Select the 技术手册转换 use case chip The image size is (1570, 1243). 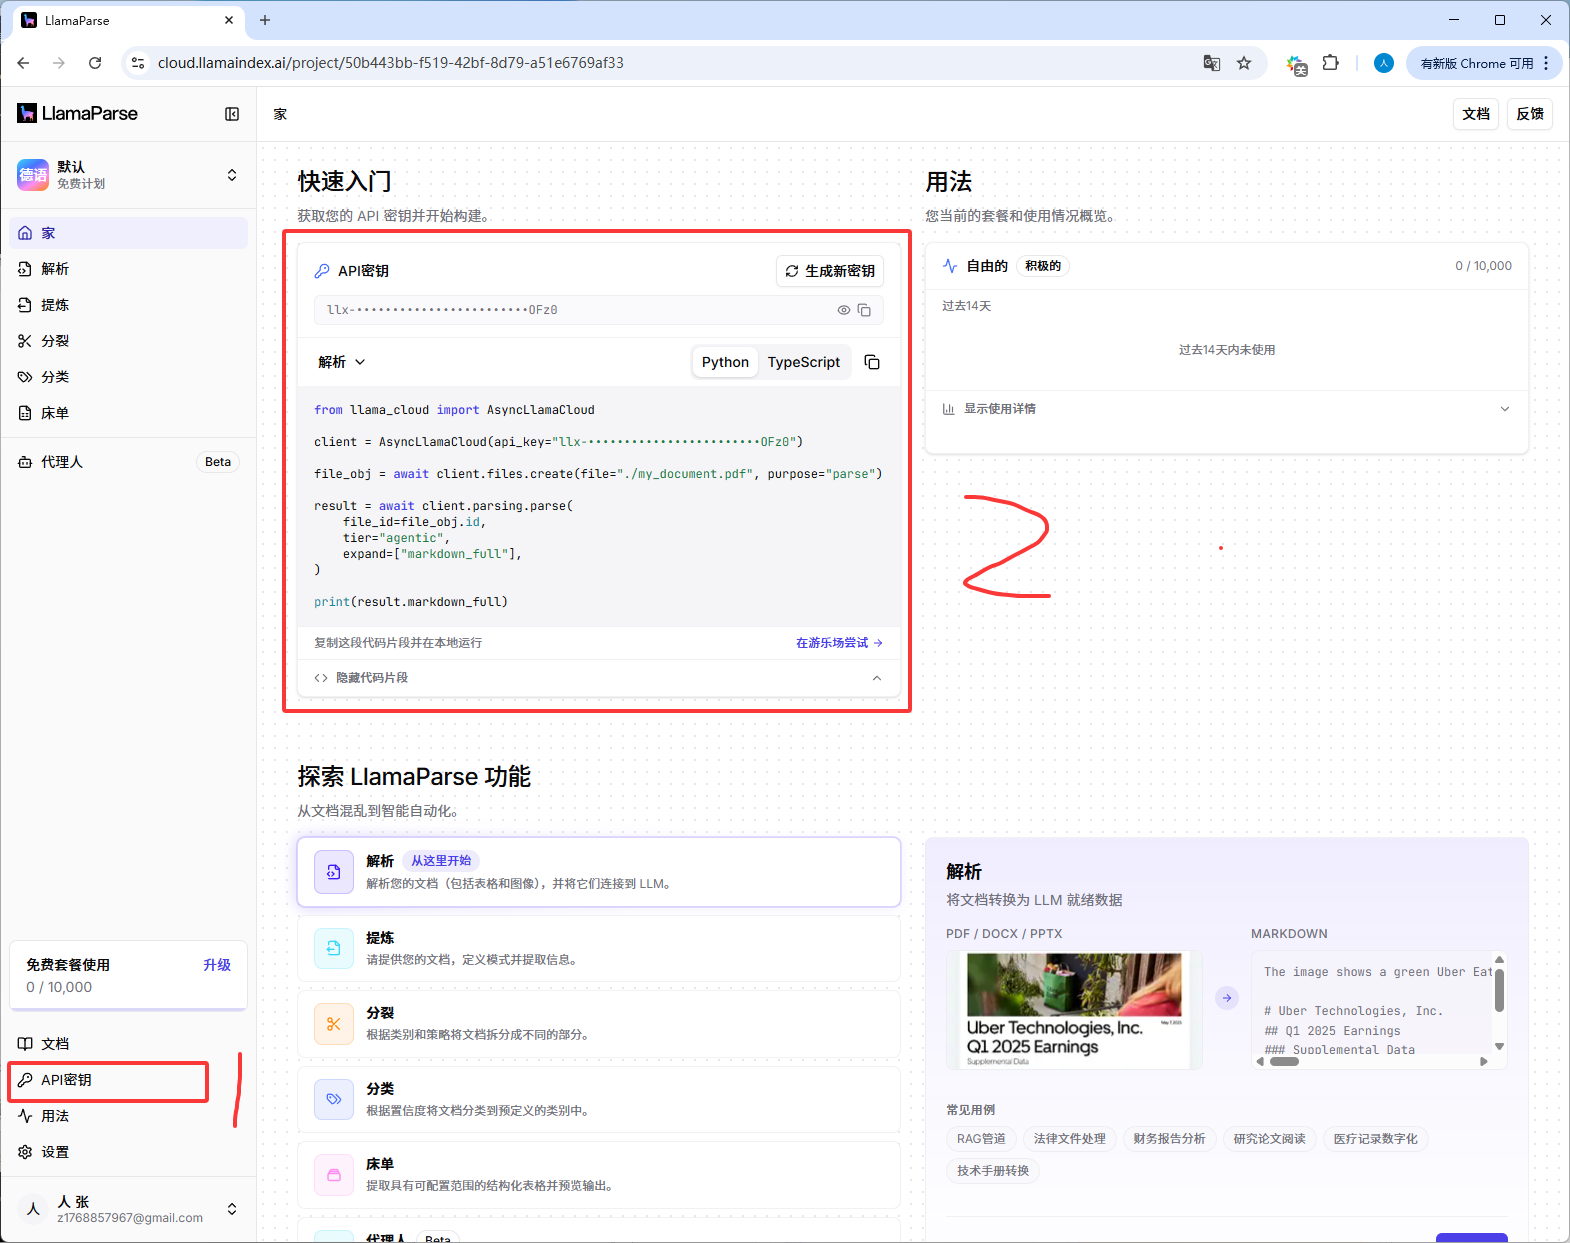993,1171
